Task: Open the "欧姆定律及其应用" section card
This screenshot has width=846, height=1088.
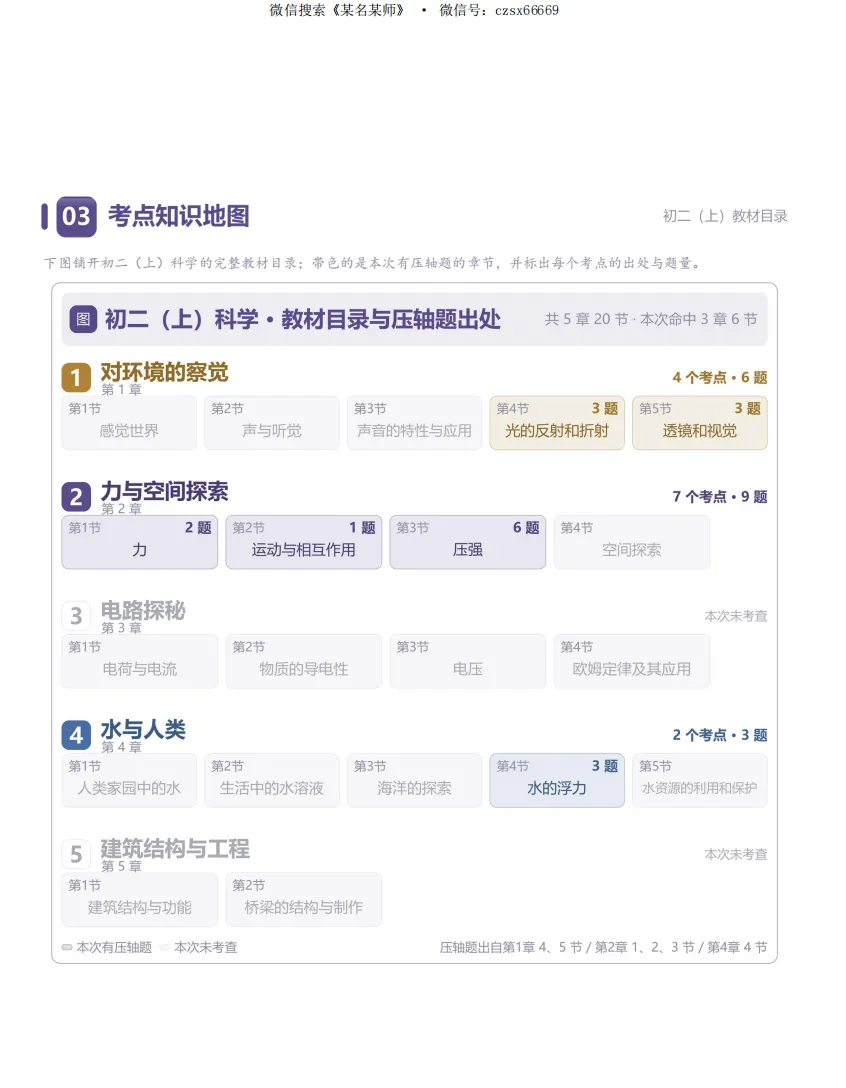Action: click(632, 661)
